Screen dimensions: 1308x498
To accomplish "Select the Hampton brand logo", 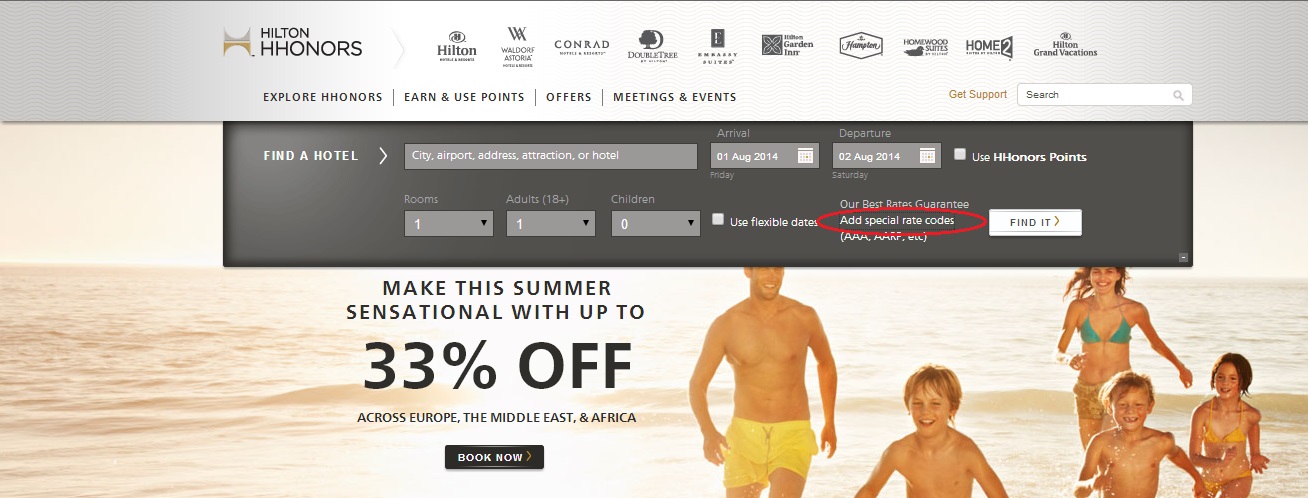I will pyautogui.click(x=860, y=45).
